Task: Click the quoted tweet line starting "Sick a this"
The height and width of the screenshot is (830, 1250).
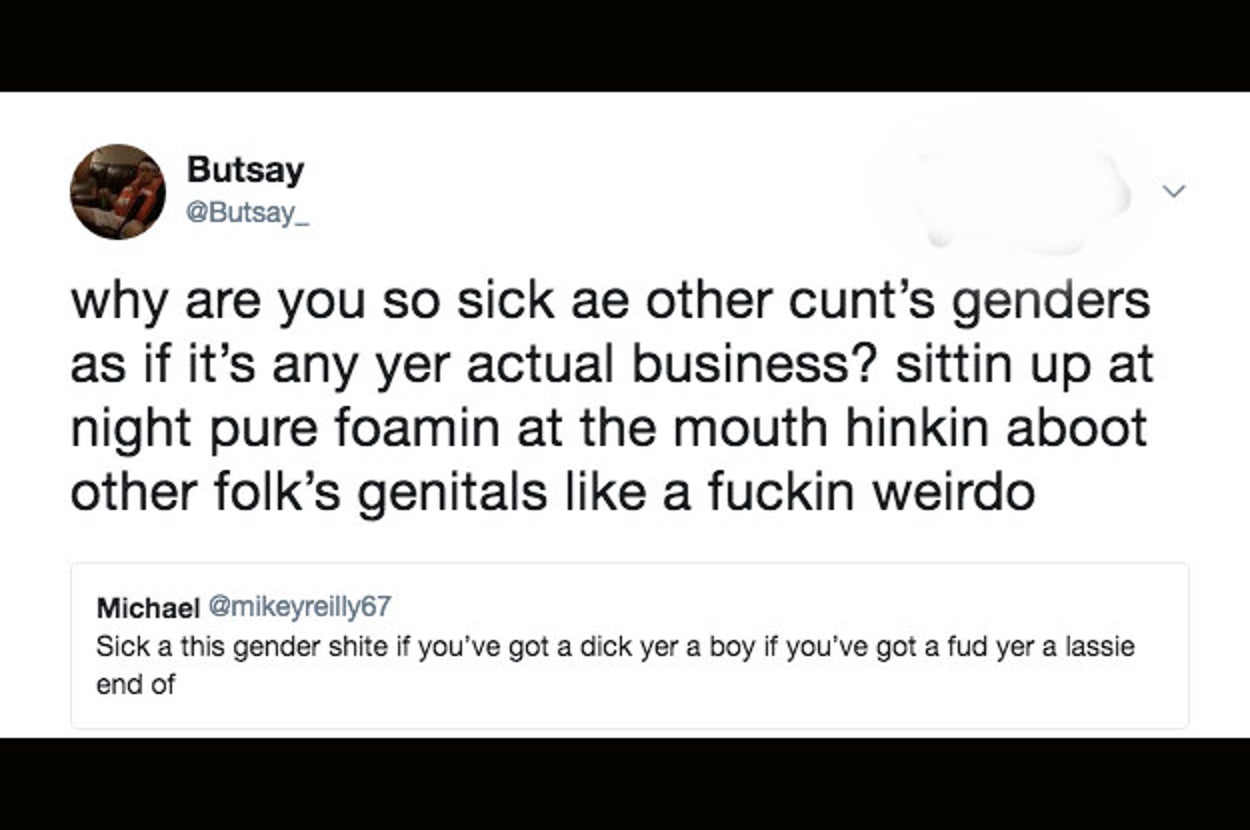Action: point(614,646)
